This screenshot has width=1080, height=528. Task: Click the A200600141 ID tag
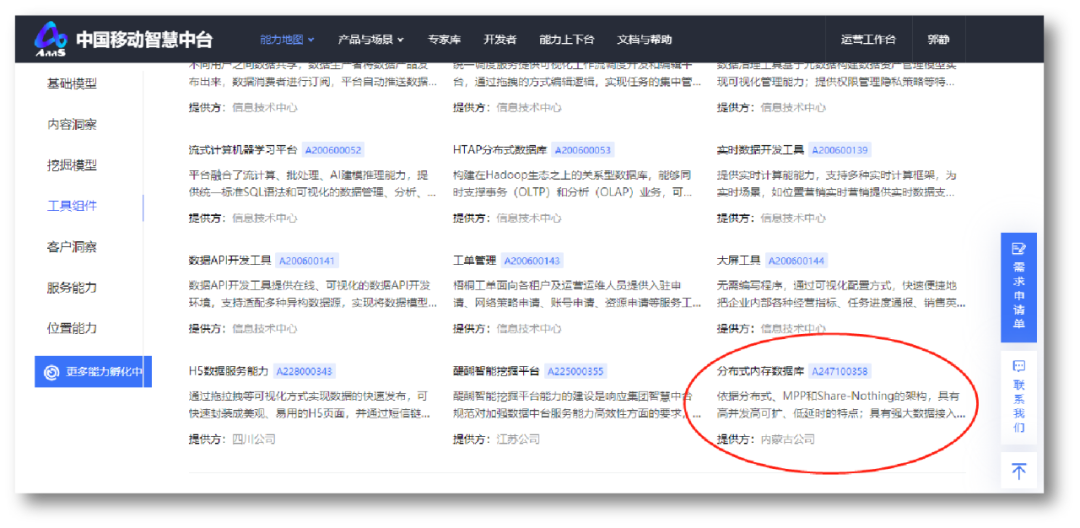307,261
